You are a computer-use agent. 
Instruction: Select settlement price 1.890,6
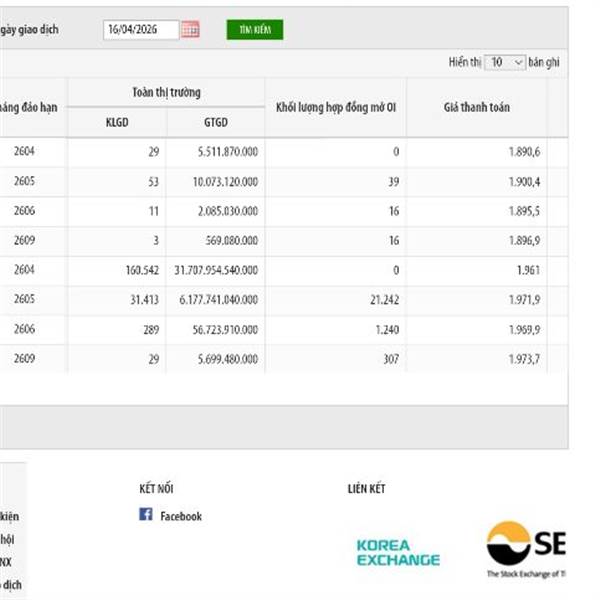tap(524, 152)
